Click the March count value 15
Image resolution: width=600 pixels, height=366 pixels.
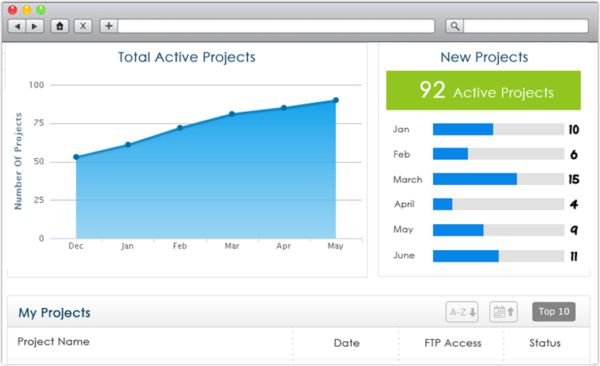[574, 179]
